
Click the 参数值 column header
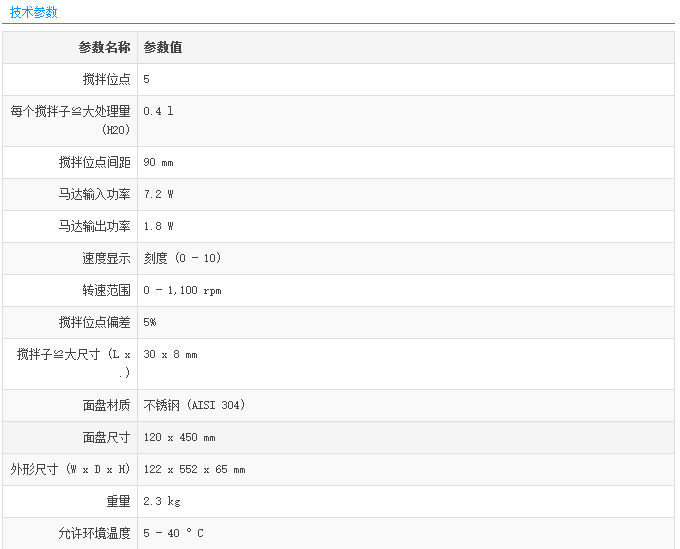coord(163,47)
